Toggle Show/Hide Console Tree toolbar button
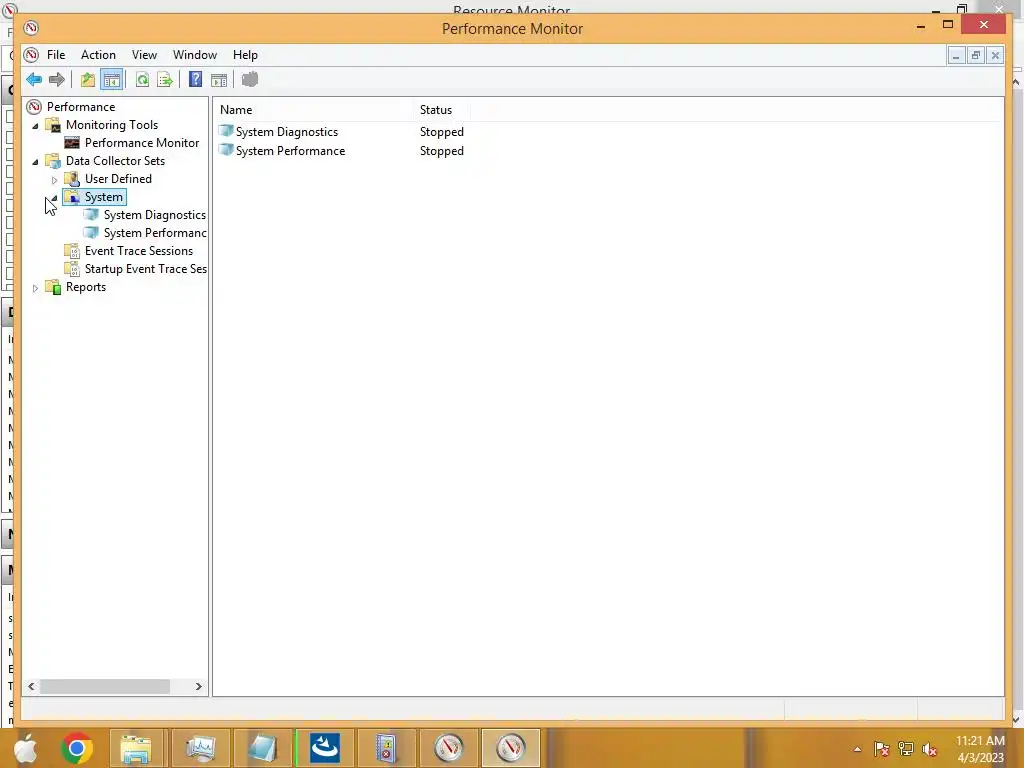The height and width of the screenshot is (768, 1024). [112, 80]
